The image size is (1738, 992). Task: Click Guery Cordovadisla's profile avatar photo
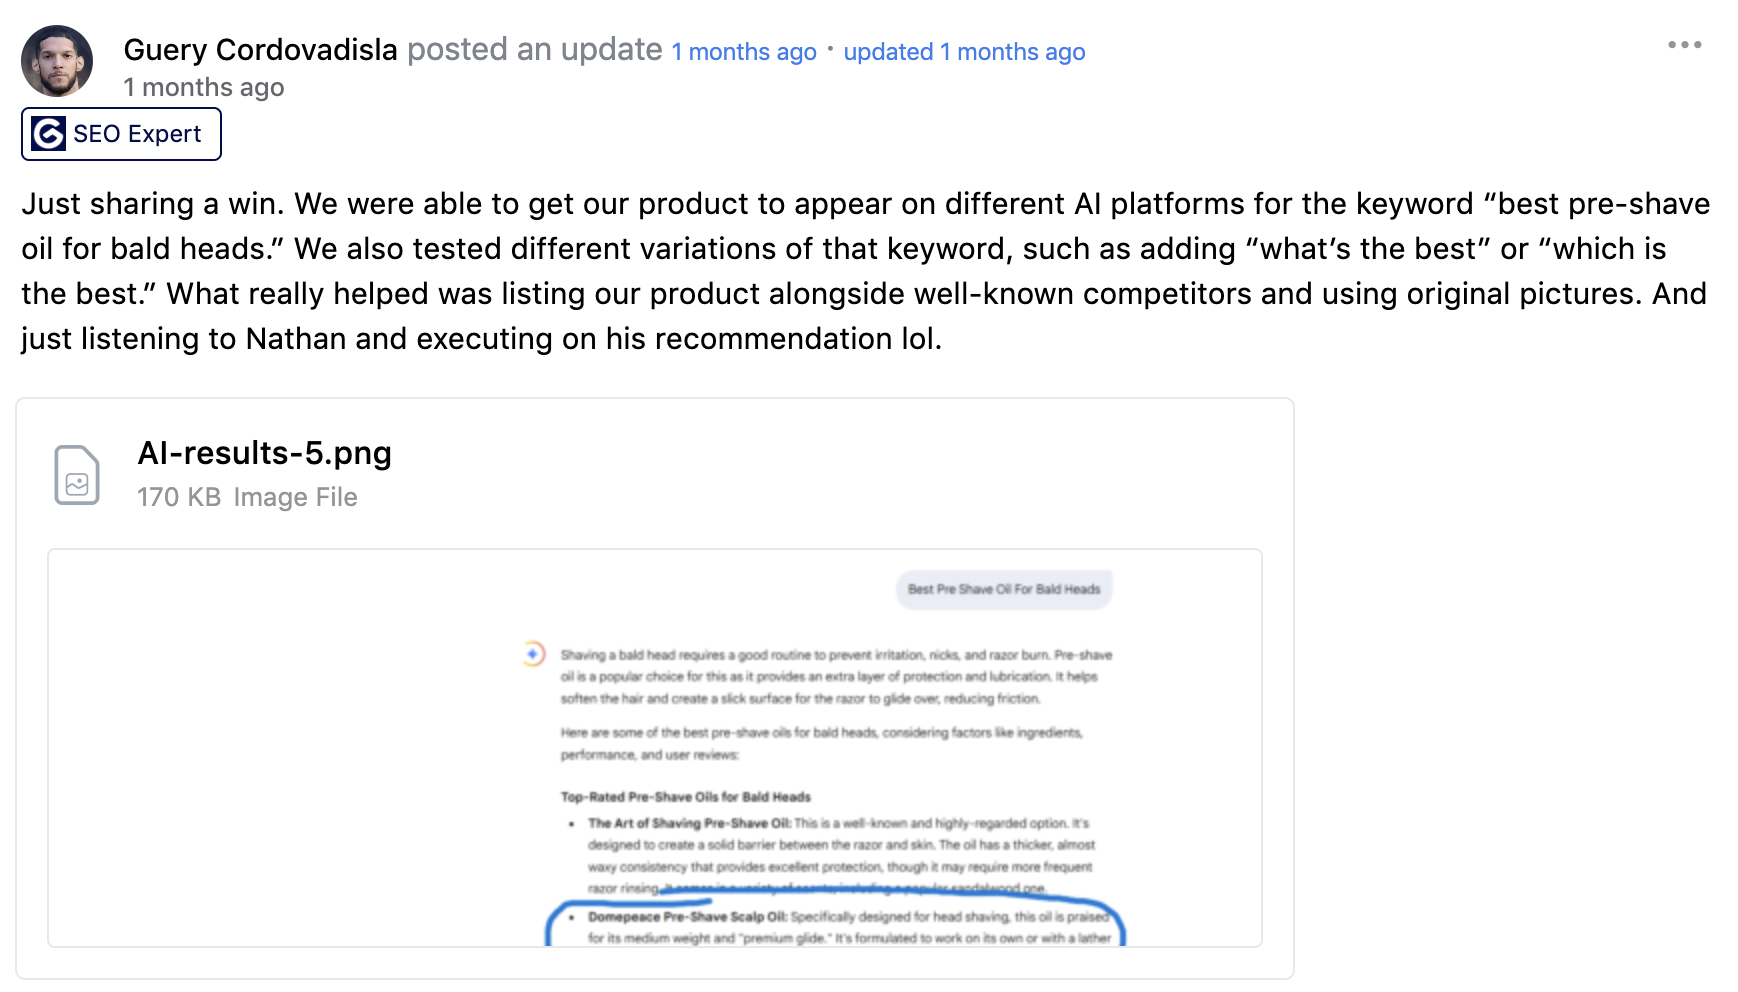(57, 61)
